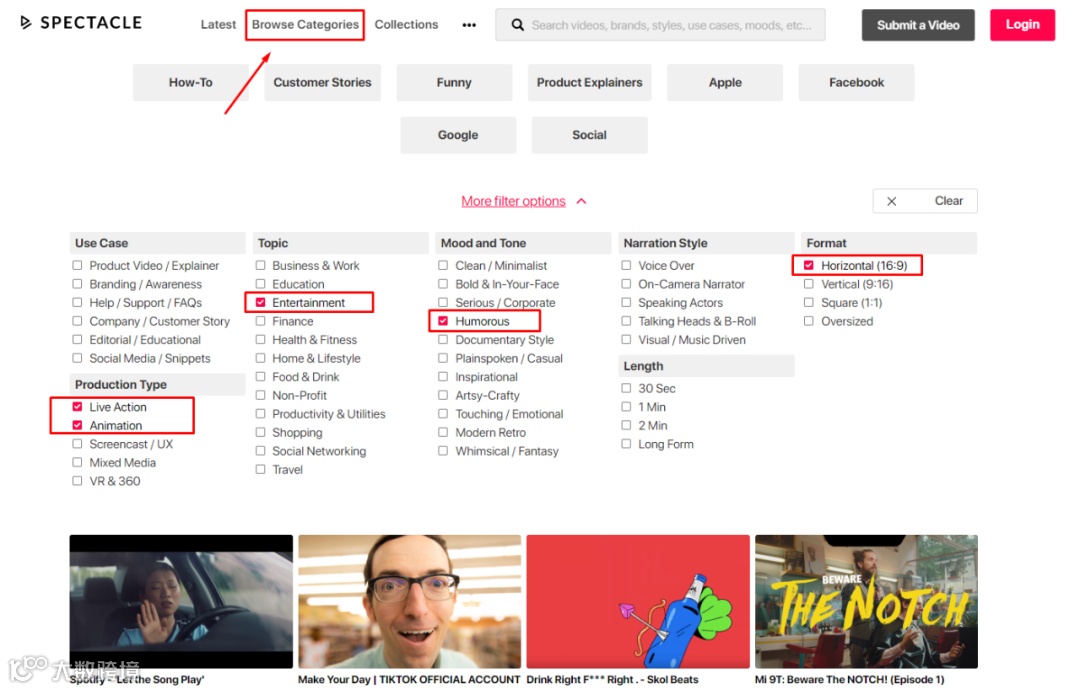Viewport: 1080px width, 690px height.
Task: Check VR & 360 option
Action: [77, 481]
